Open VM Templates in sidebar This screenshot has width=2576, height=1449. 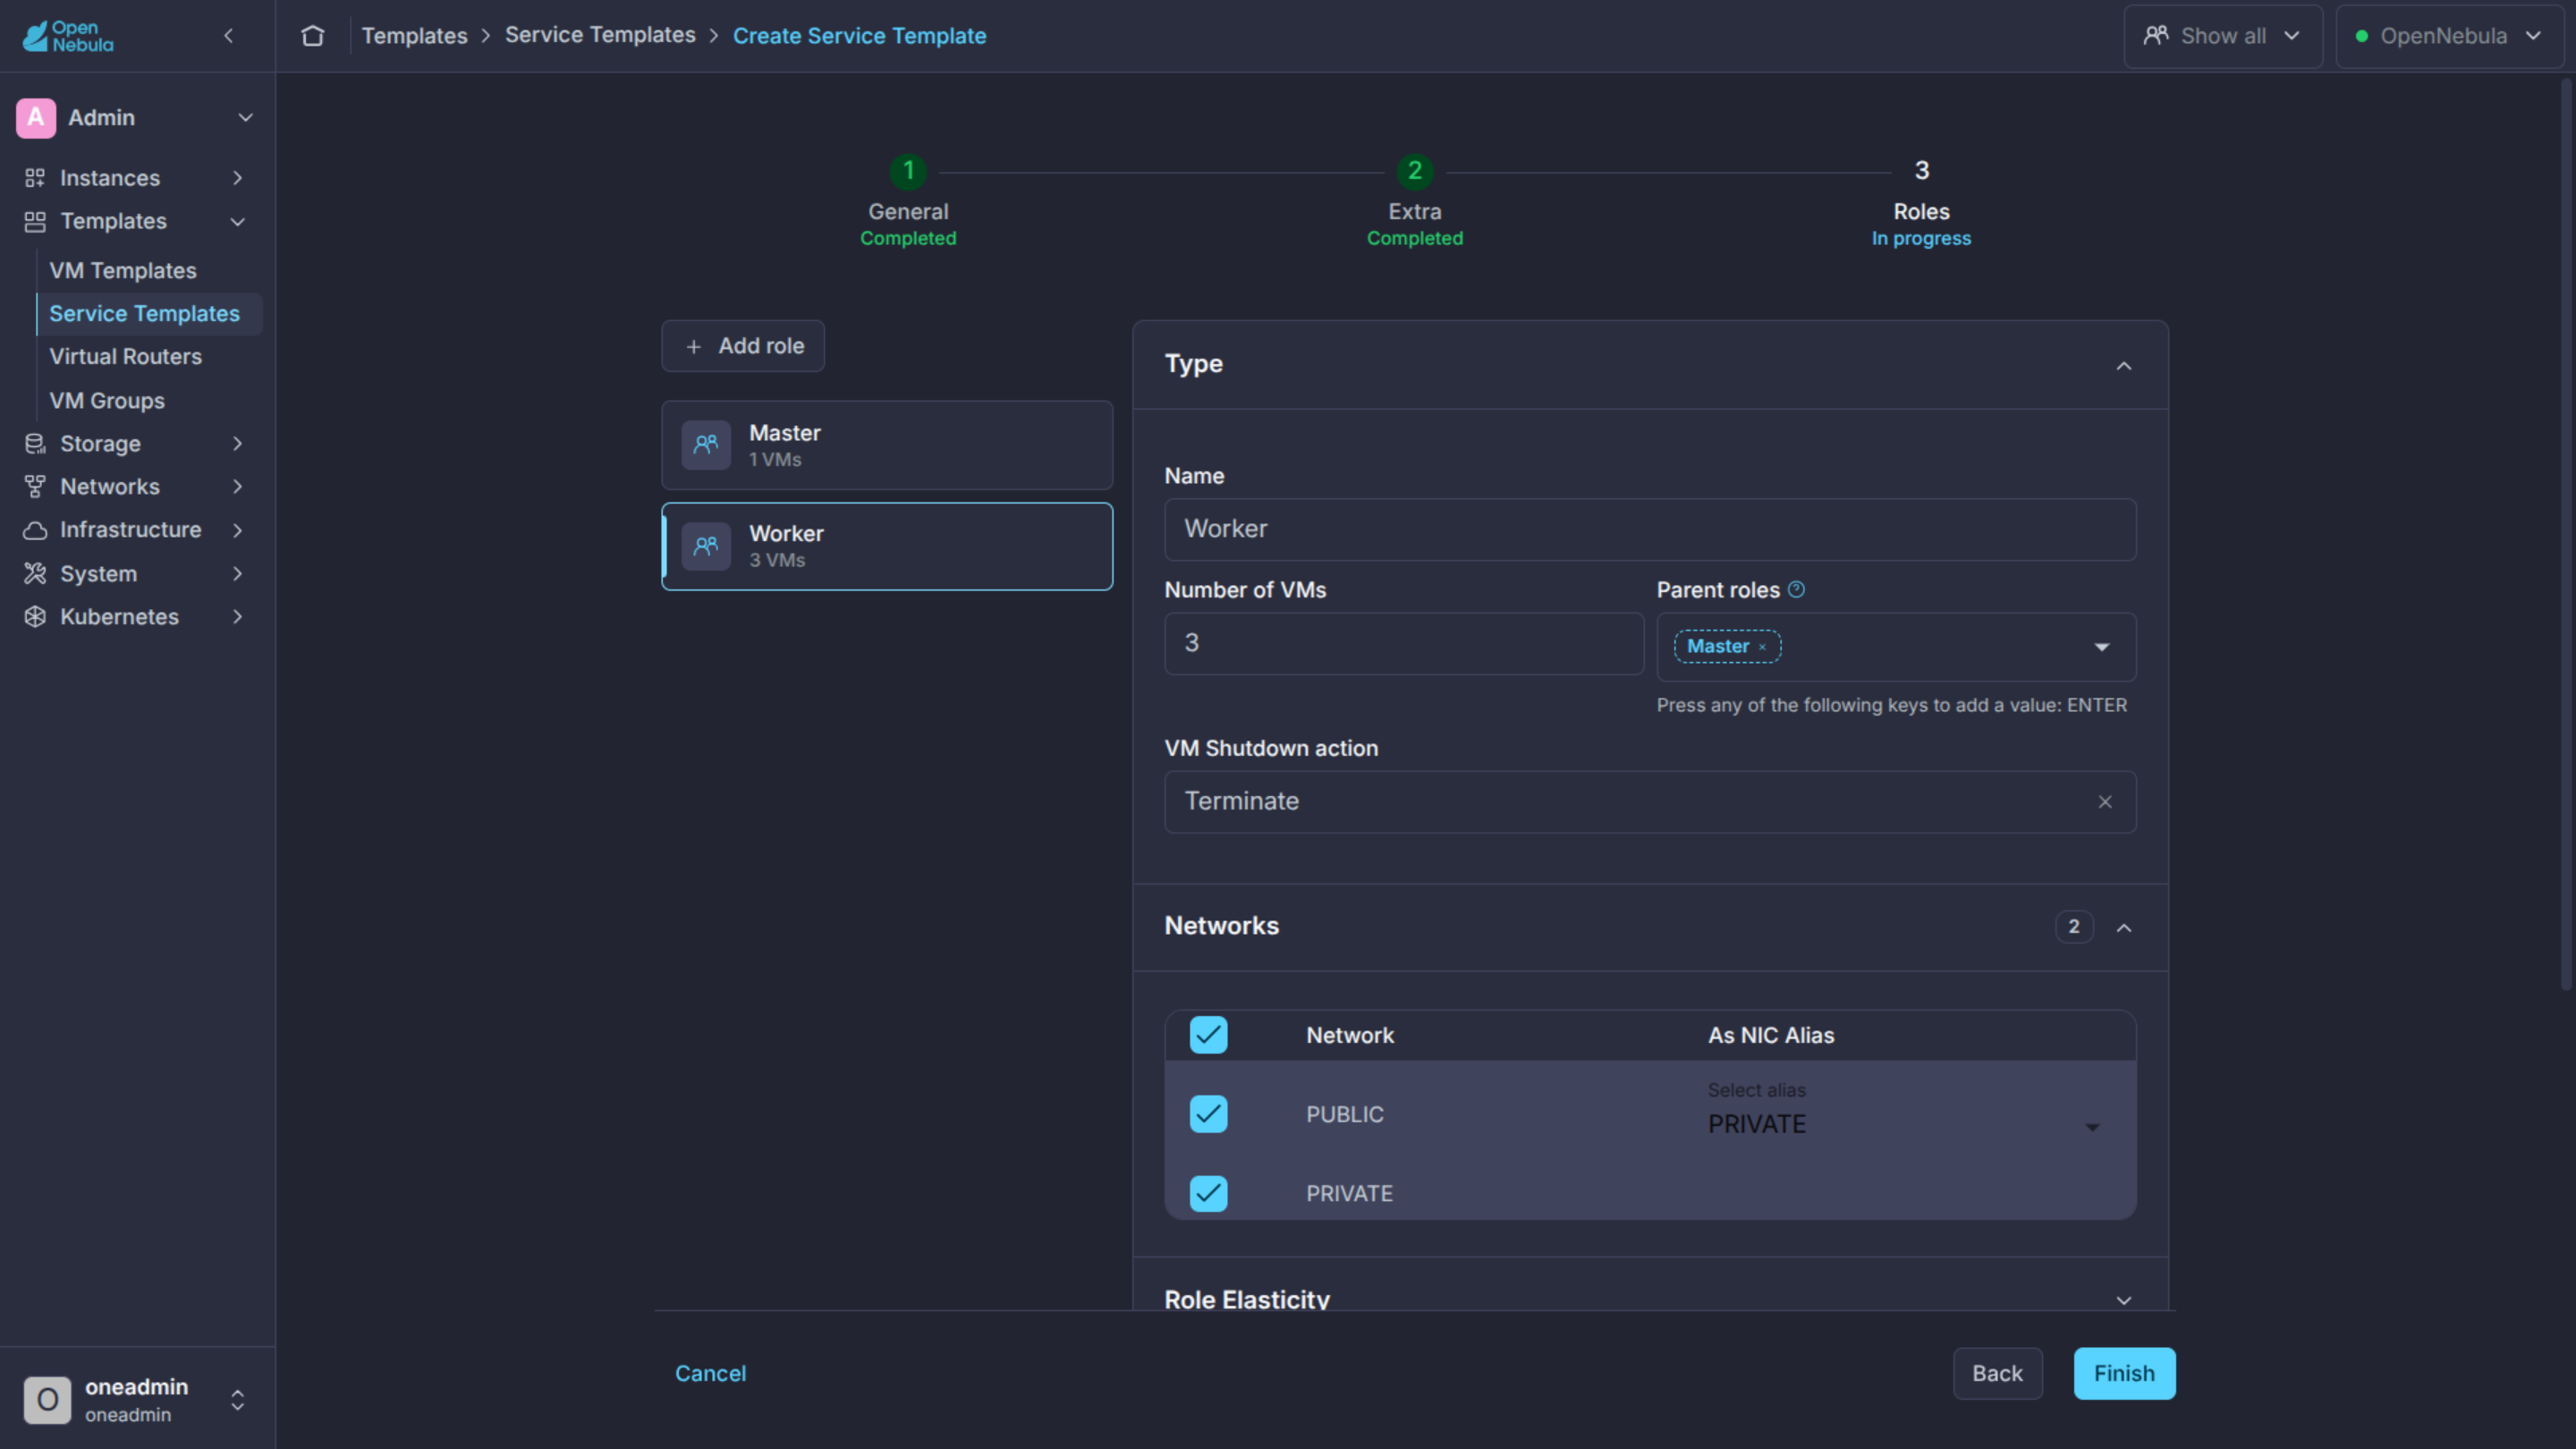tap(123, 271)
